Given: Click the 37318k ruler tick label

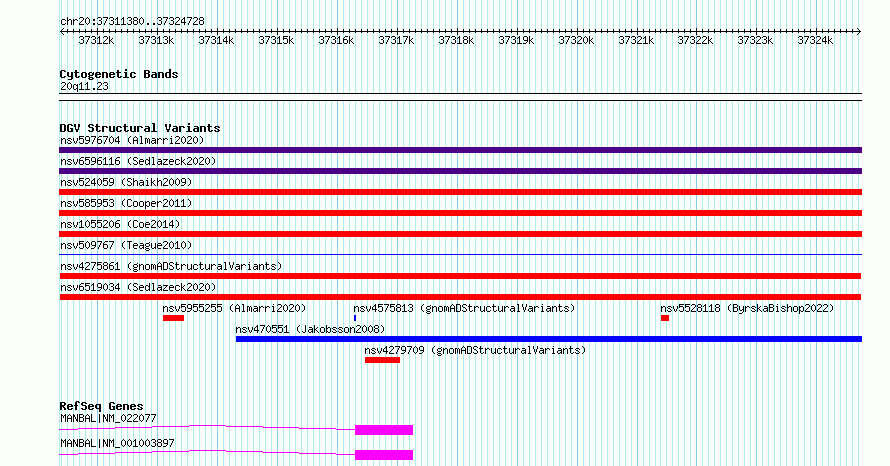Looking at the screenshot, I should 456,41.
